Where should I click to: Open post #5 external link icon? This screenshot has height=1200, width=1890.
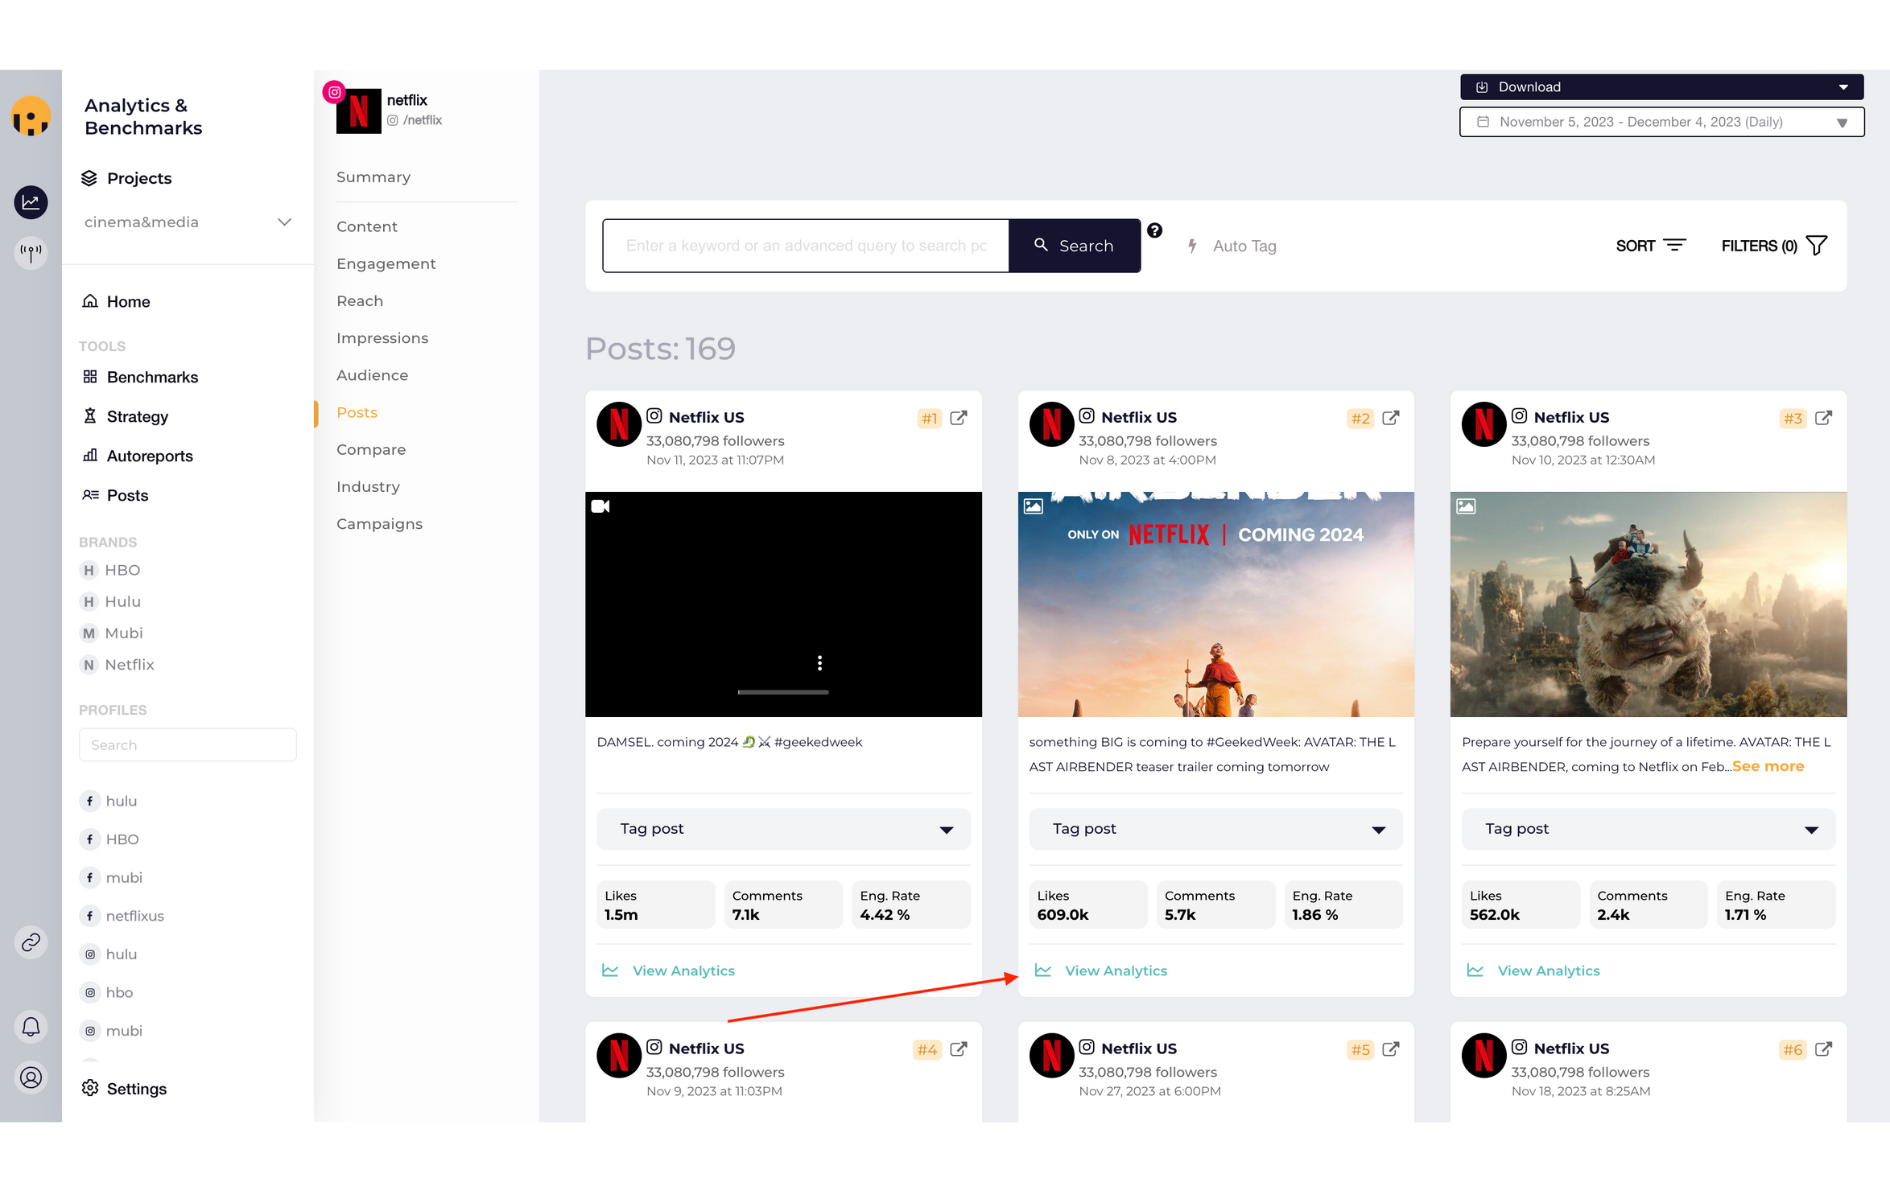(1391, 1049)
